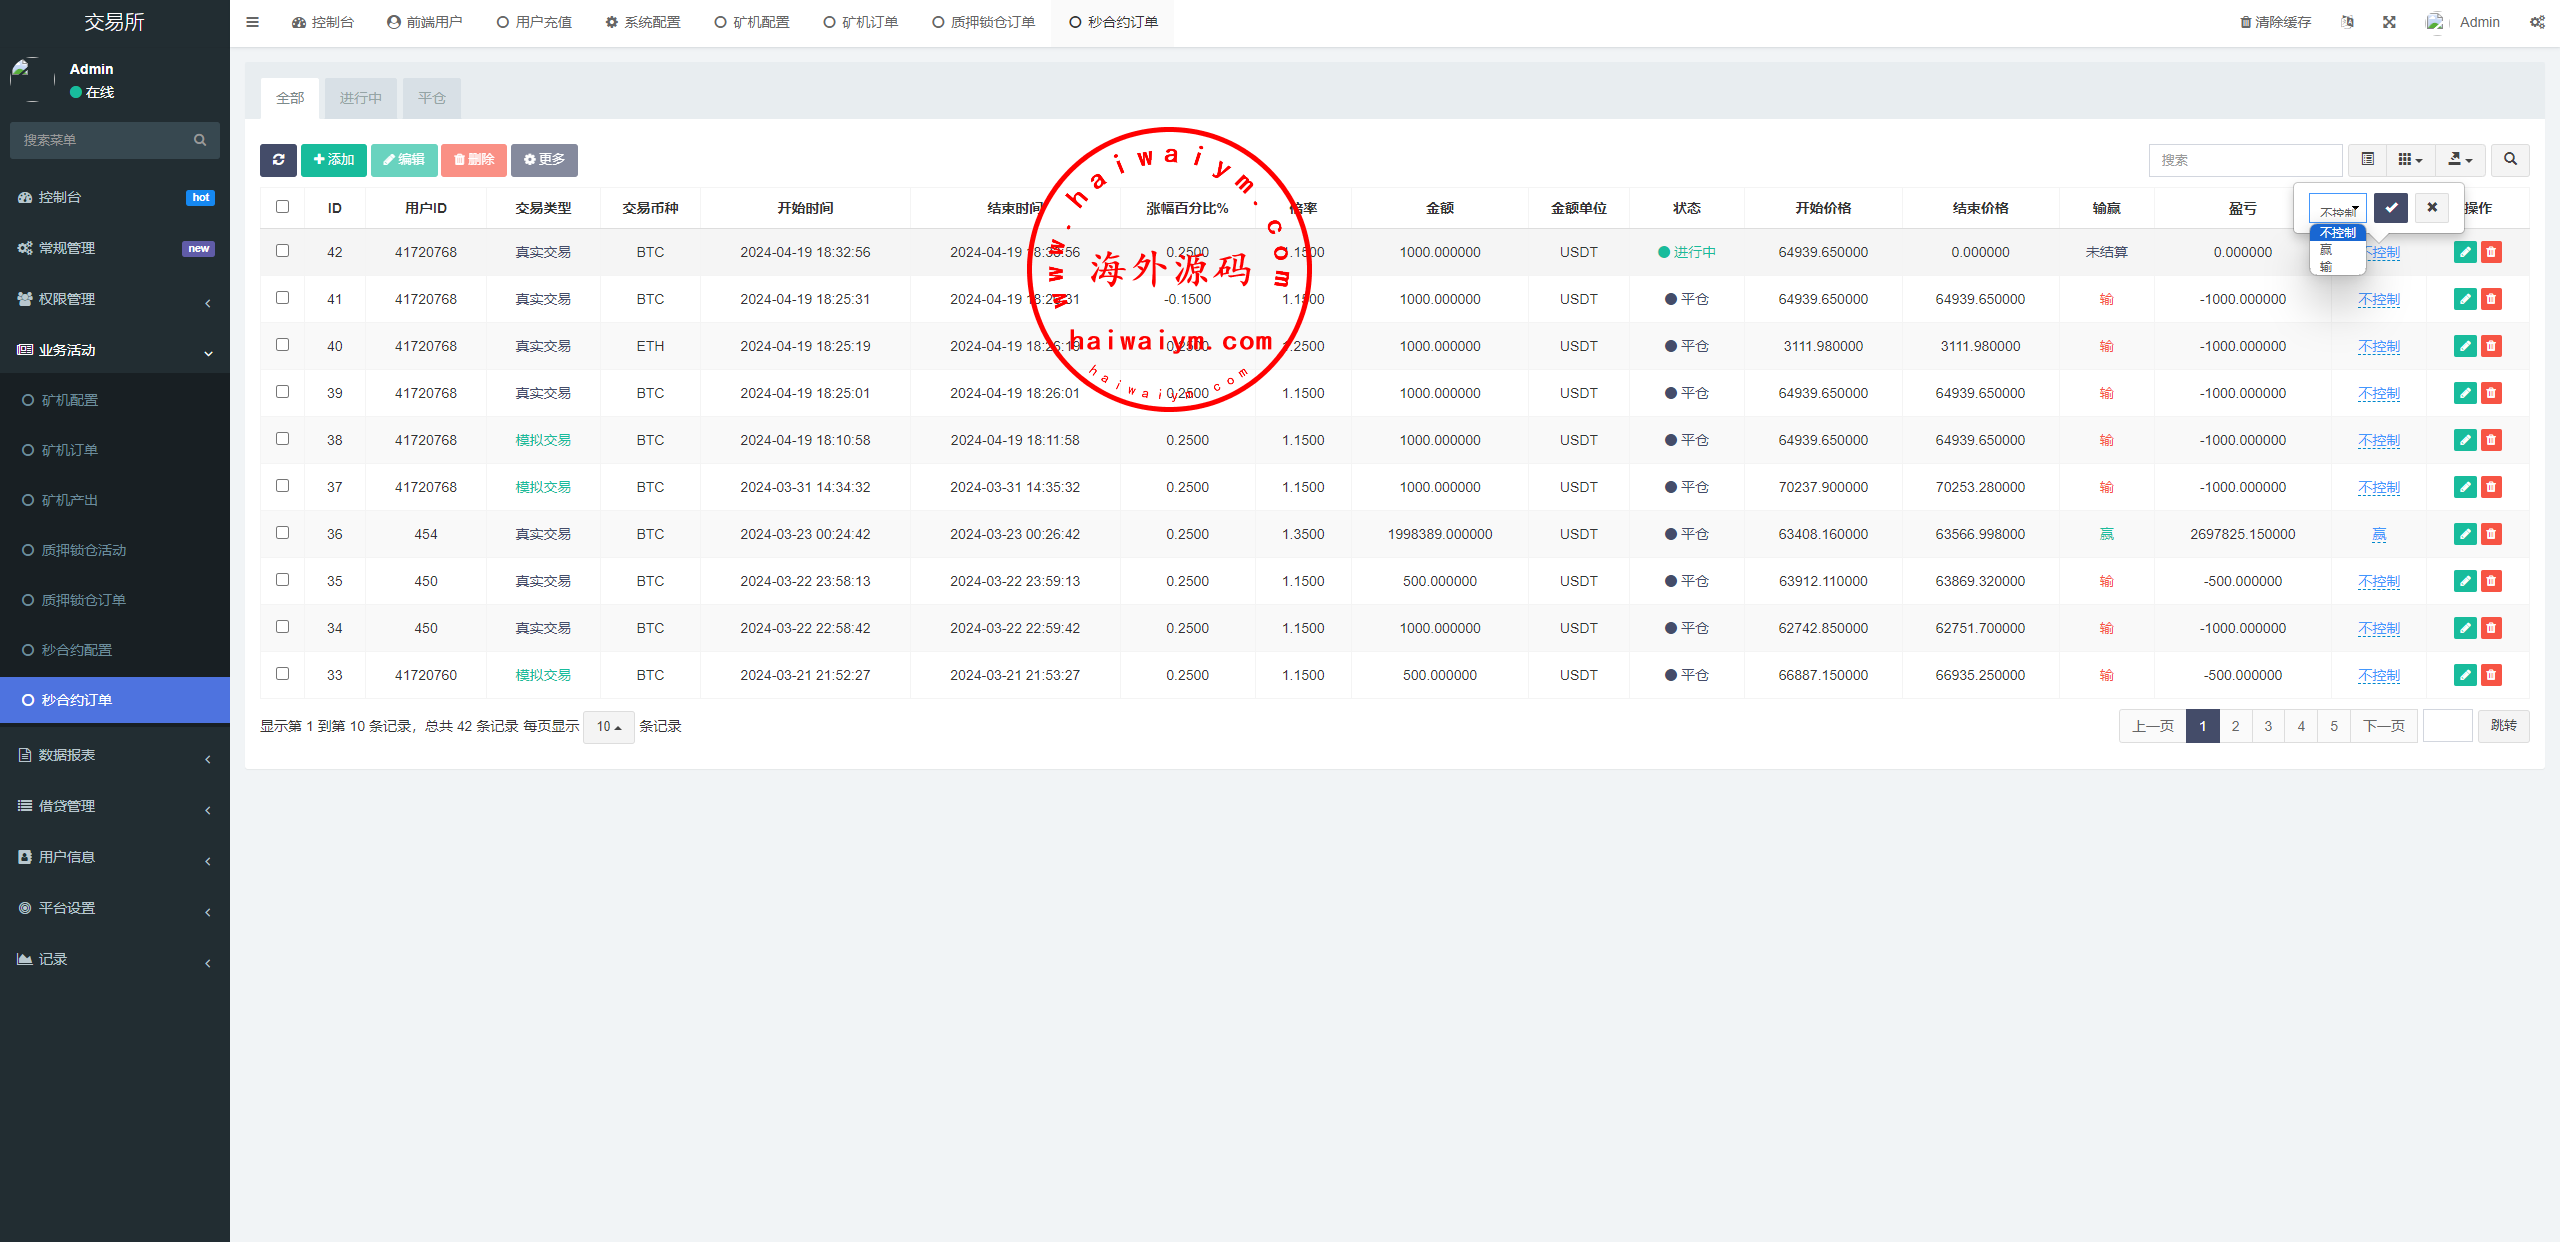Open 秒合约配置 in sidebar menu
Image resolution: width=2560 pixels, height=1242 pixels.
[76, 650]
